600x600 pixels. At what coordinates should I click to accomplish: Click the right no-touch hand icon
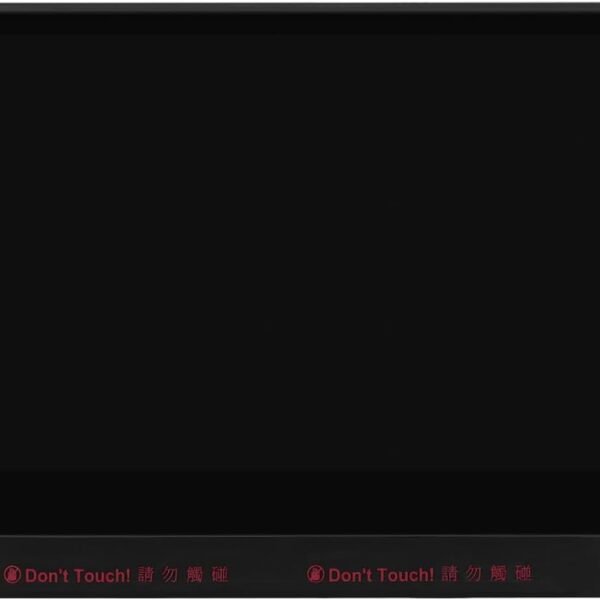click(316, 574)
